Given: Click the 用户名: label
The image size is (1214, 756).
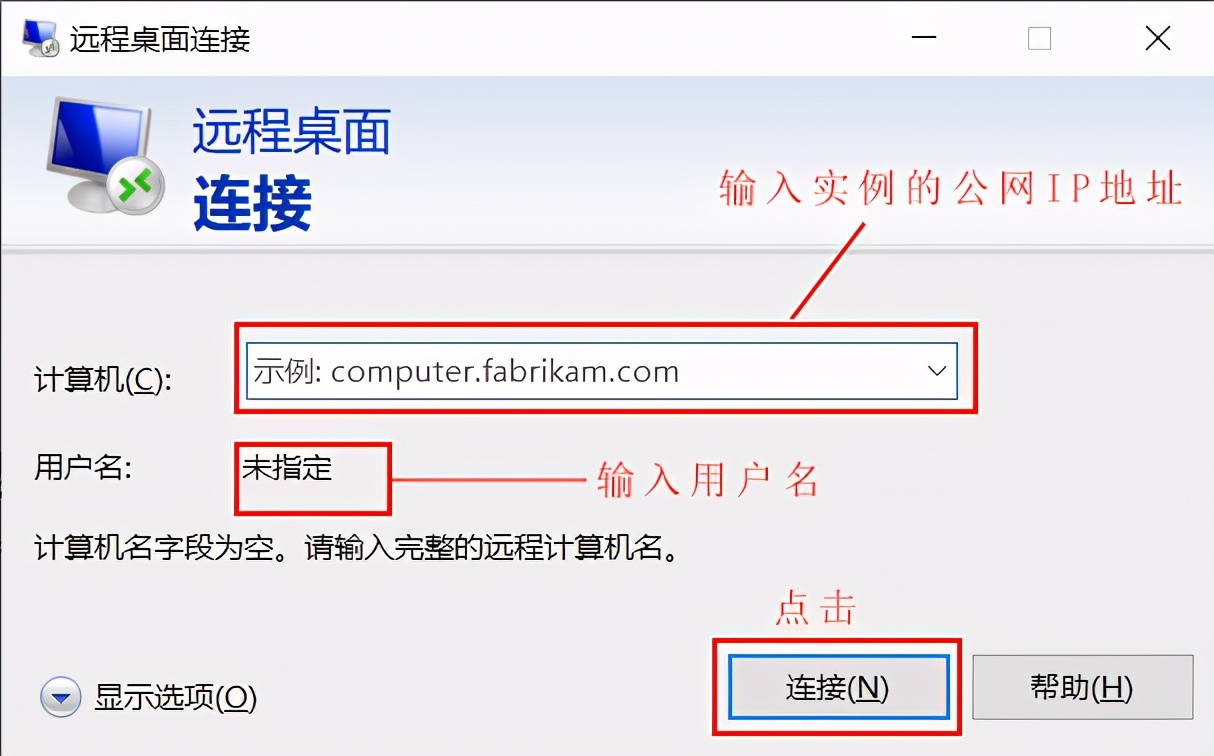Looking at the screenshot, I should click(84, 467).
